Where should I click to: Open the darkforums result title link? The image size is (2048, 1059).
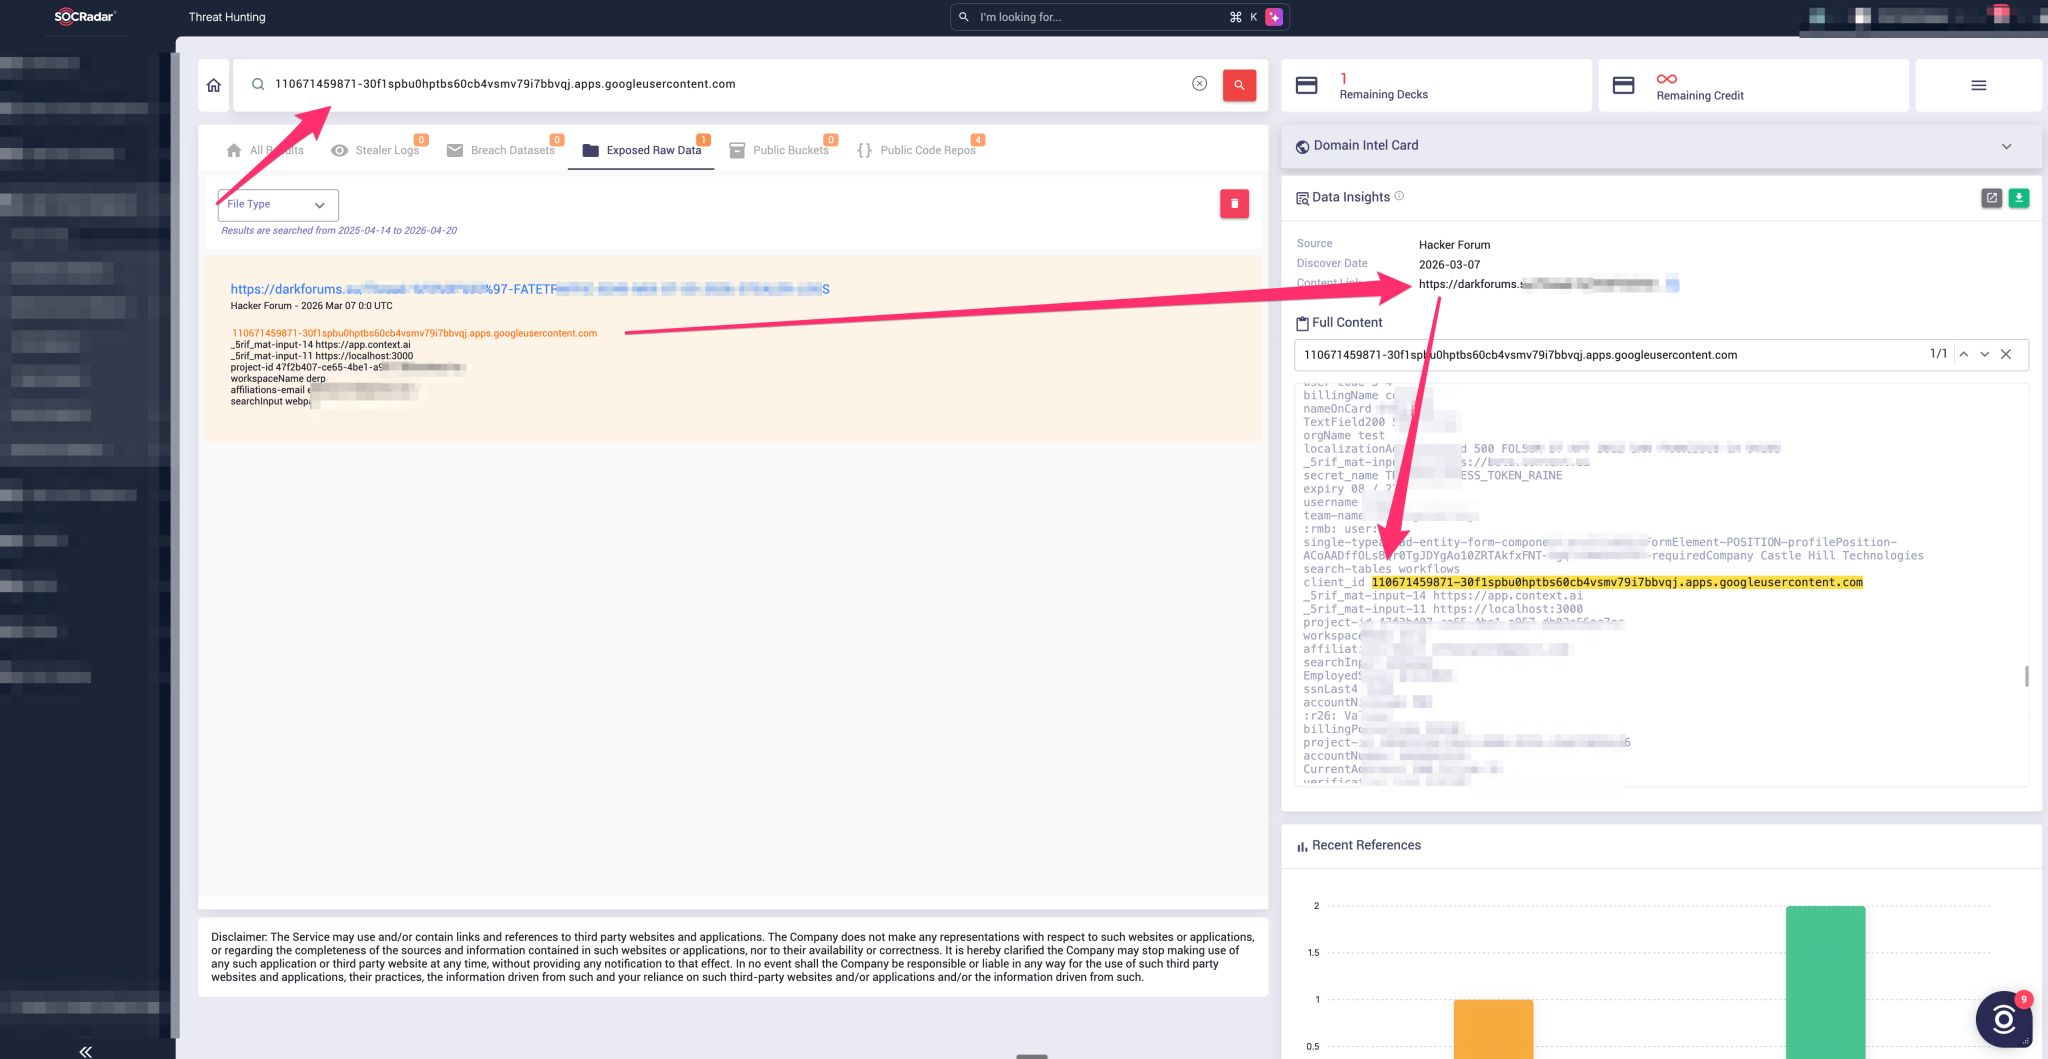(x=530, y=289)
